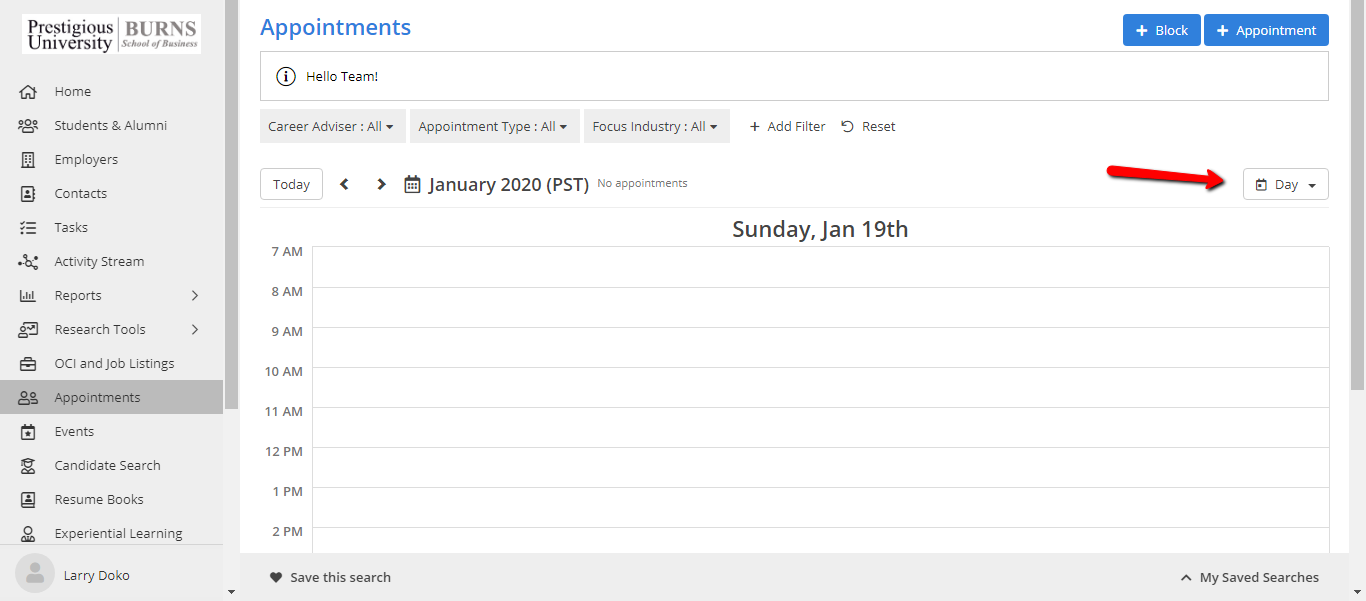Image resolution: width=1366 pixels, height=601 pixels.
Task: Click the blue Appointment button
Action: pos(1265,31)
